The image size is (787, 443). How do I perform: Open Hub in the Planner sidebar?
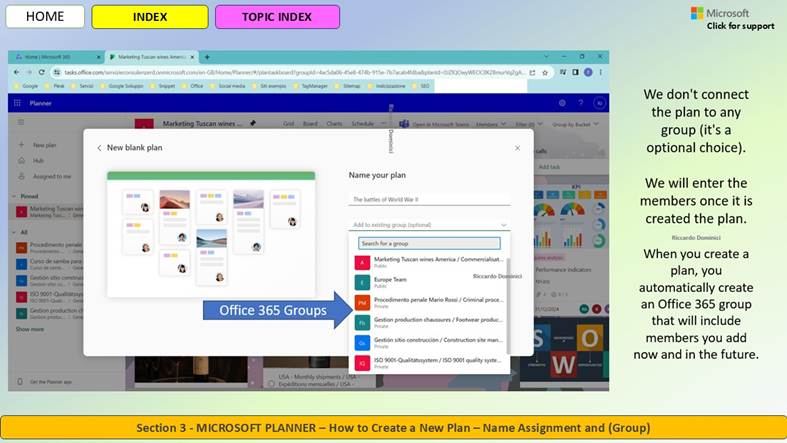click(x=31, y=161)
